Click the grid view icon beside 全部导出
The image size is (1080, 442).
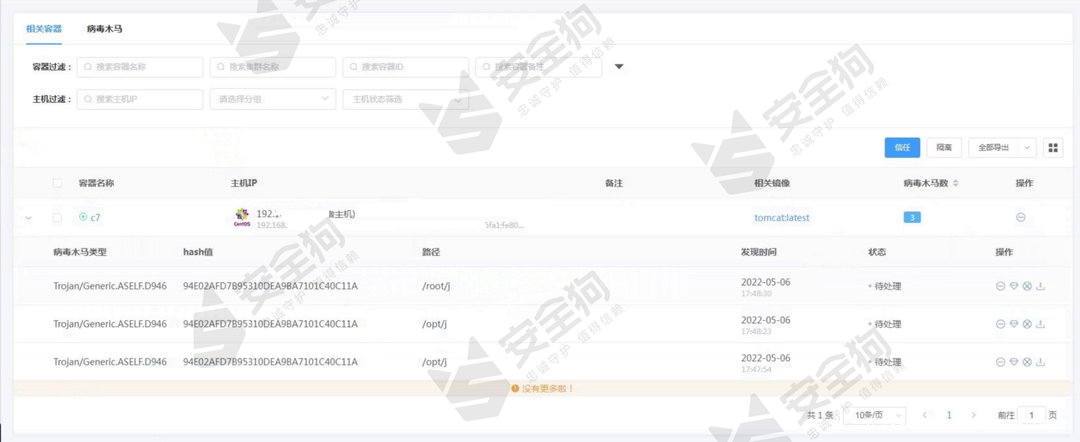coord(1053,148)
